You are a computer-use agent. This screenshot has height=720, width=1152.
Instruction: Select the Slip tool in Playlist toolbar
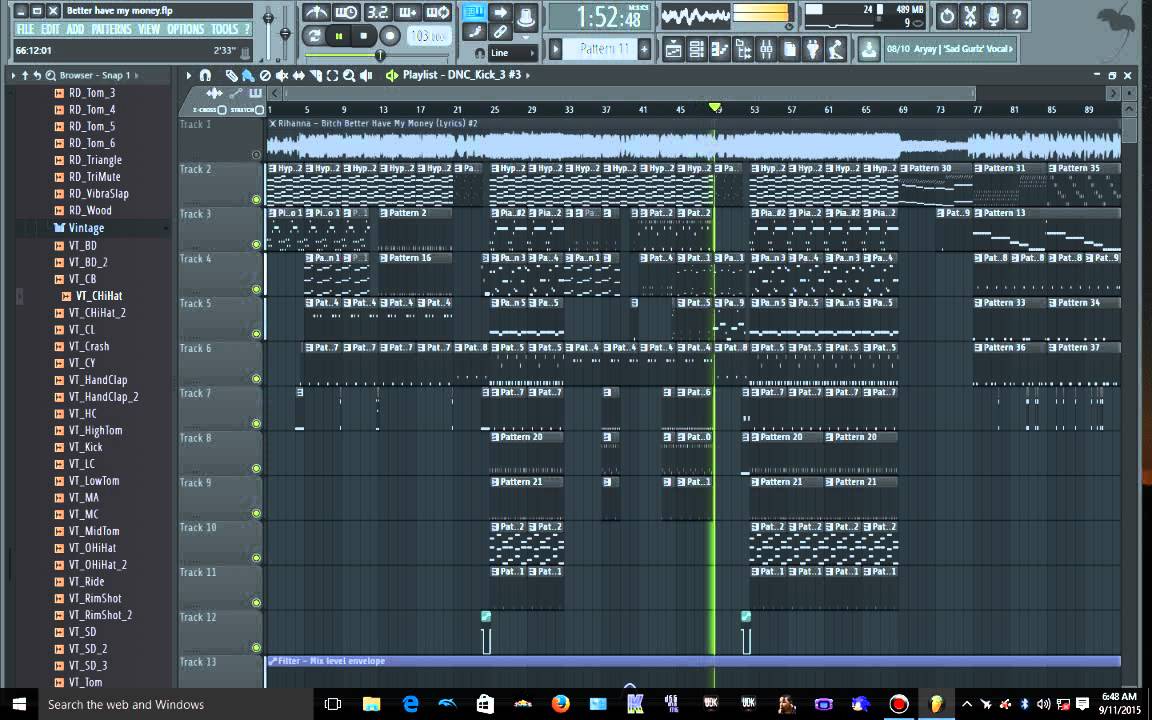tap(298, 75)
